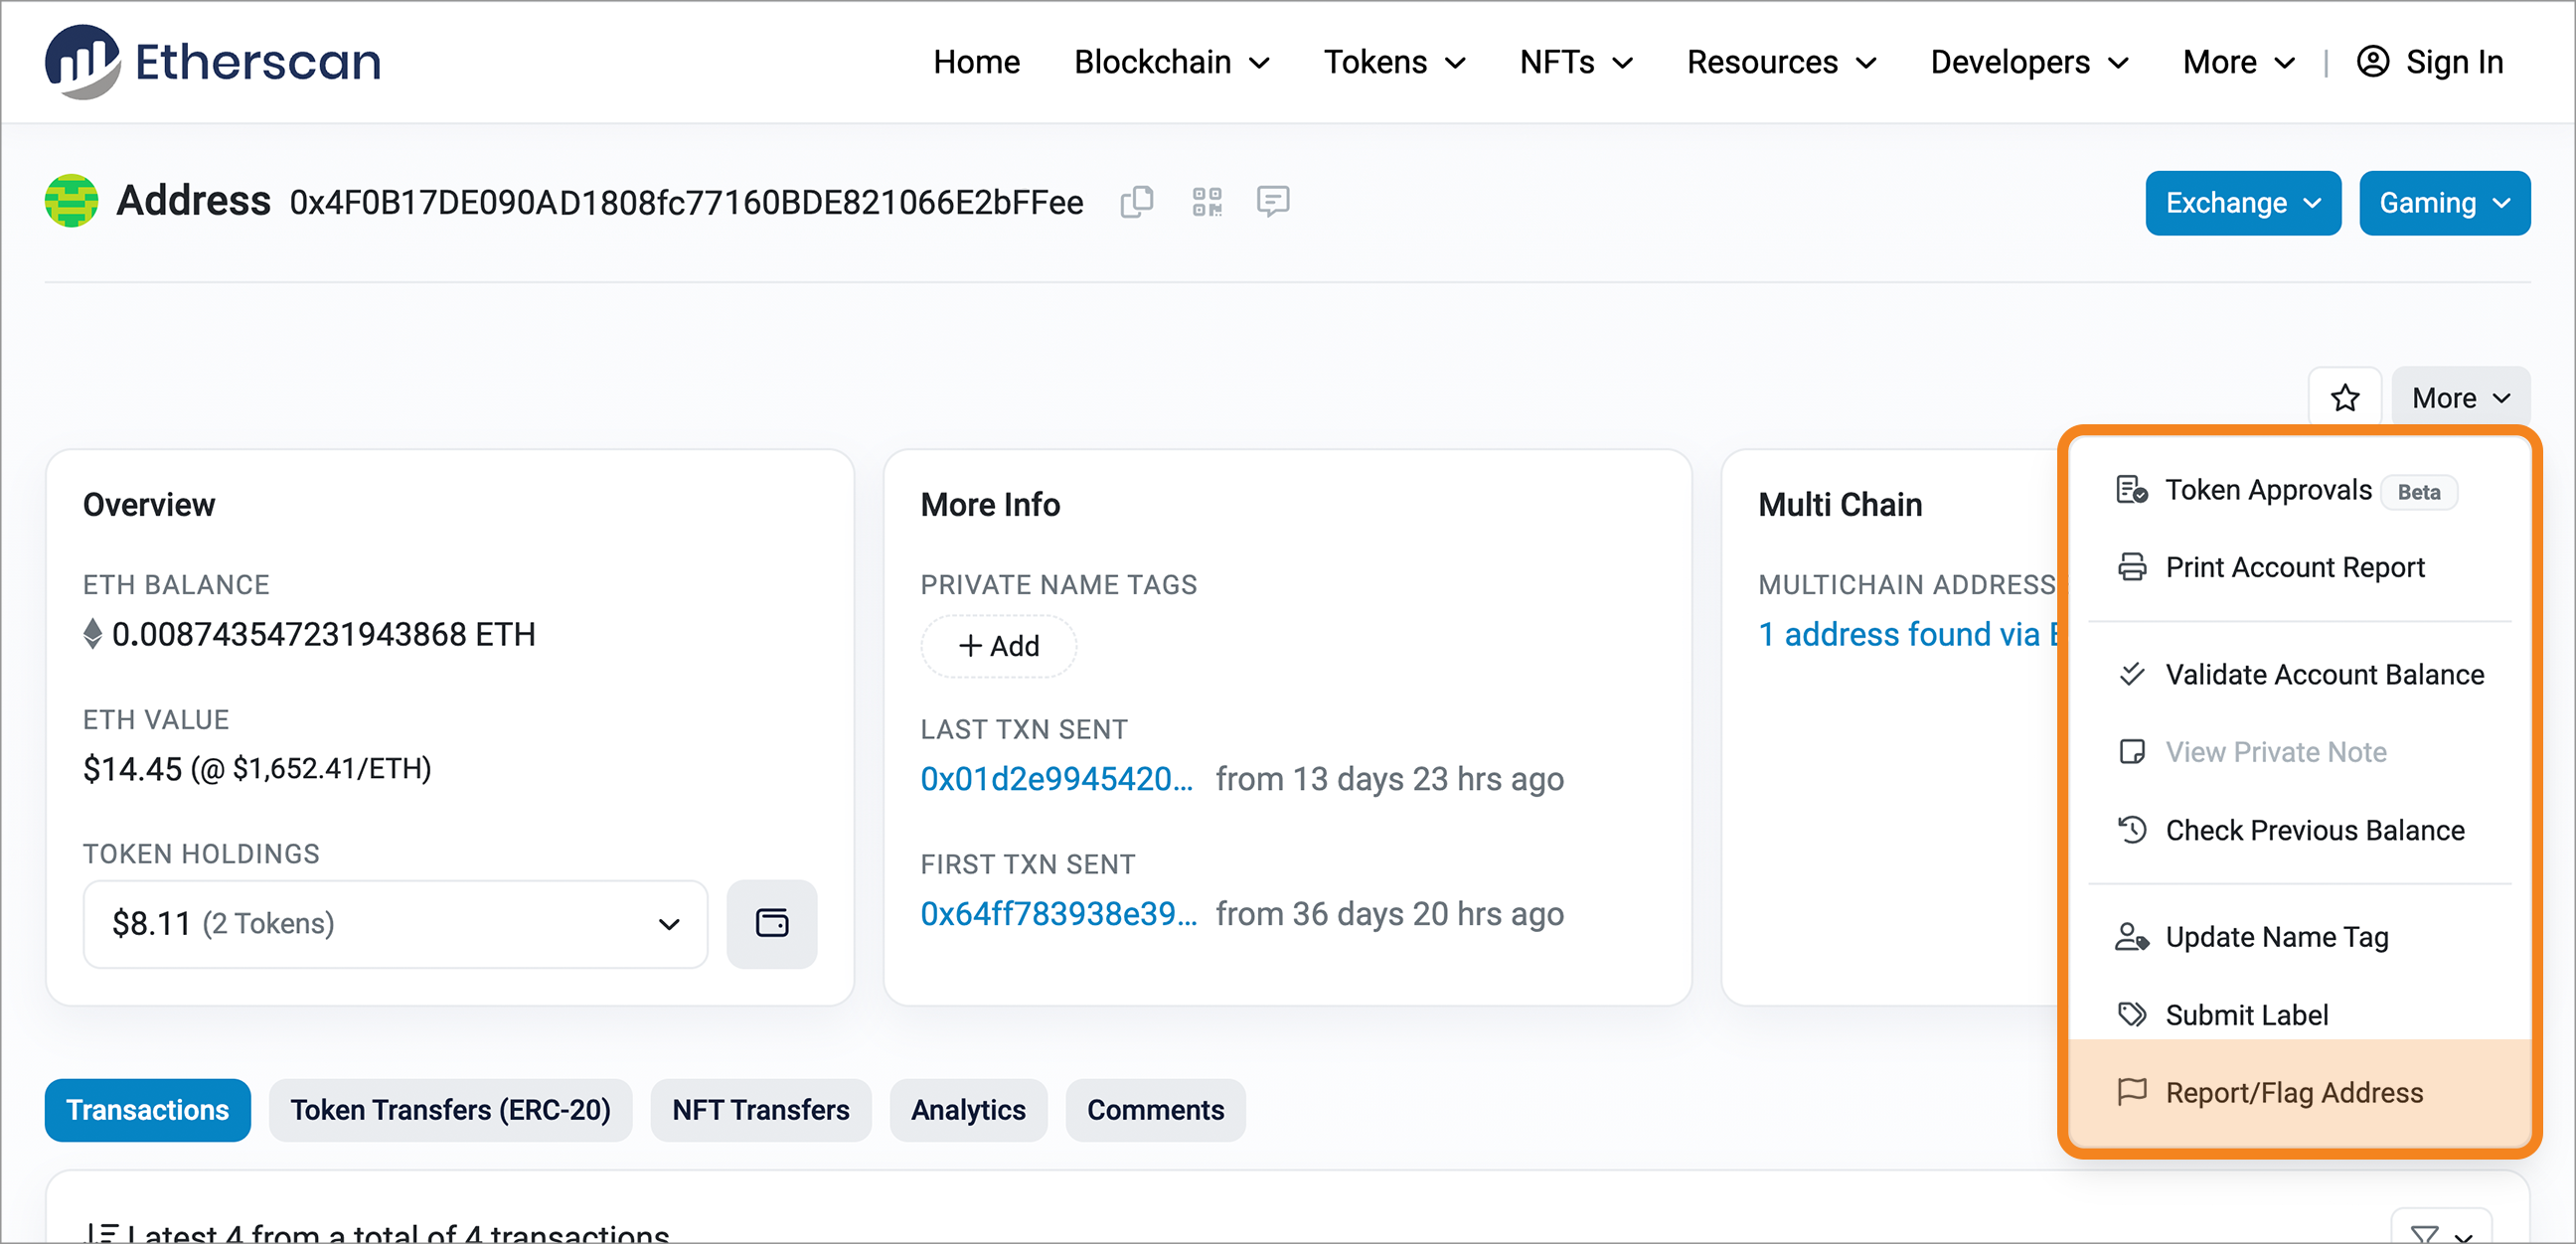Click the Sign In user icon
Screen dimensions: 2576x1244
click(2373, 62)
